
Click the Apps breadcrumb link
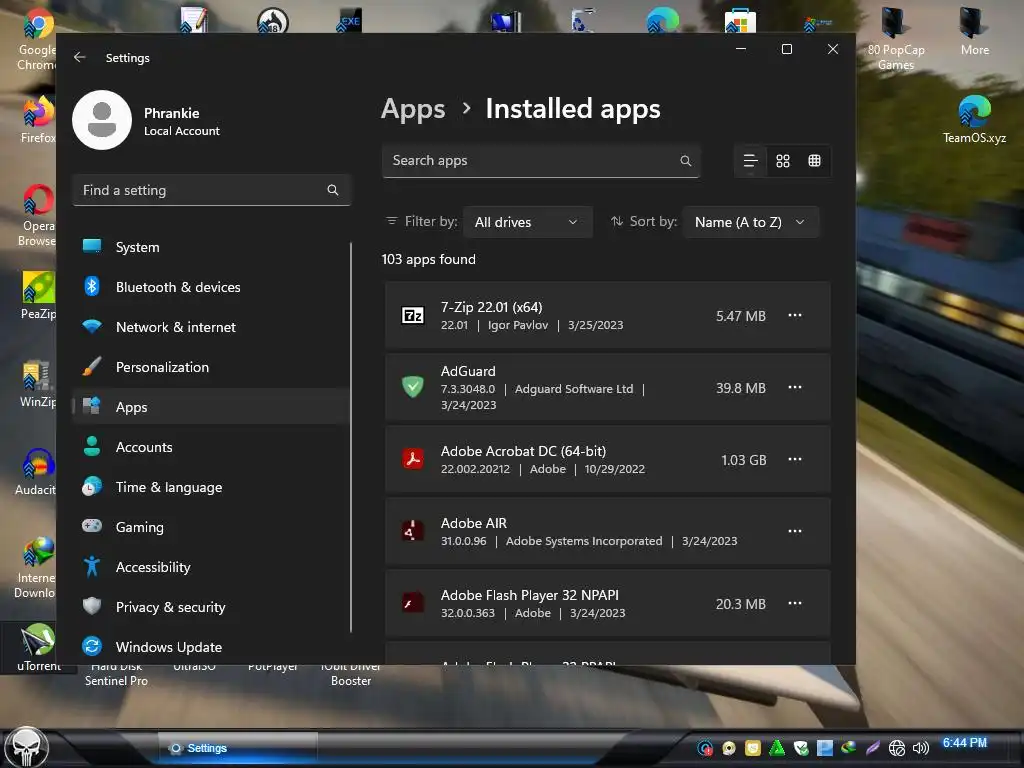click(x=413, y=109)
